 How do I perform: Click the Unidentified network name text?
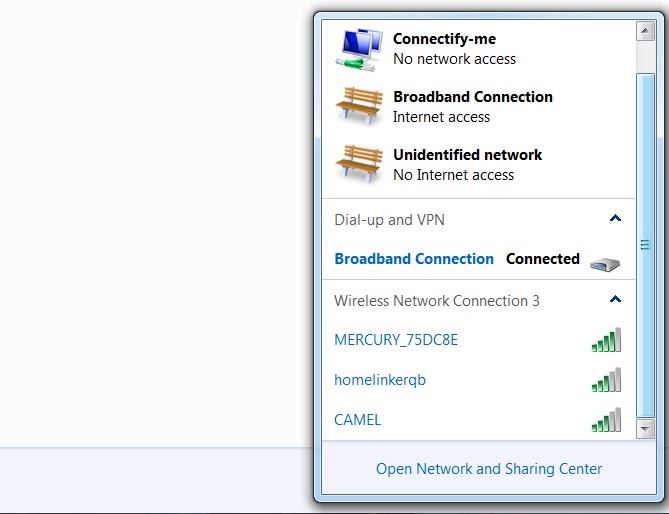[x=467, y=155]
